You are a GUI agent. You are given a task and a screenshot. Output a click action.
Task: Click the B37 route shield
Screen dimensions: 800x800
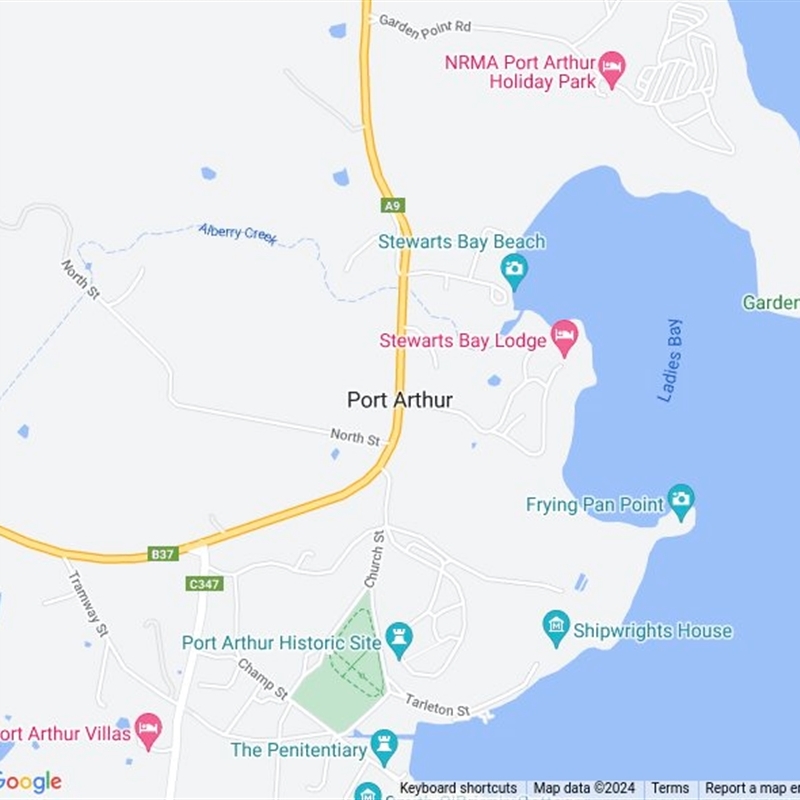point(163,554)
